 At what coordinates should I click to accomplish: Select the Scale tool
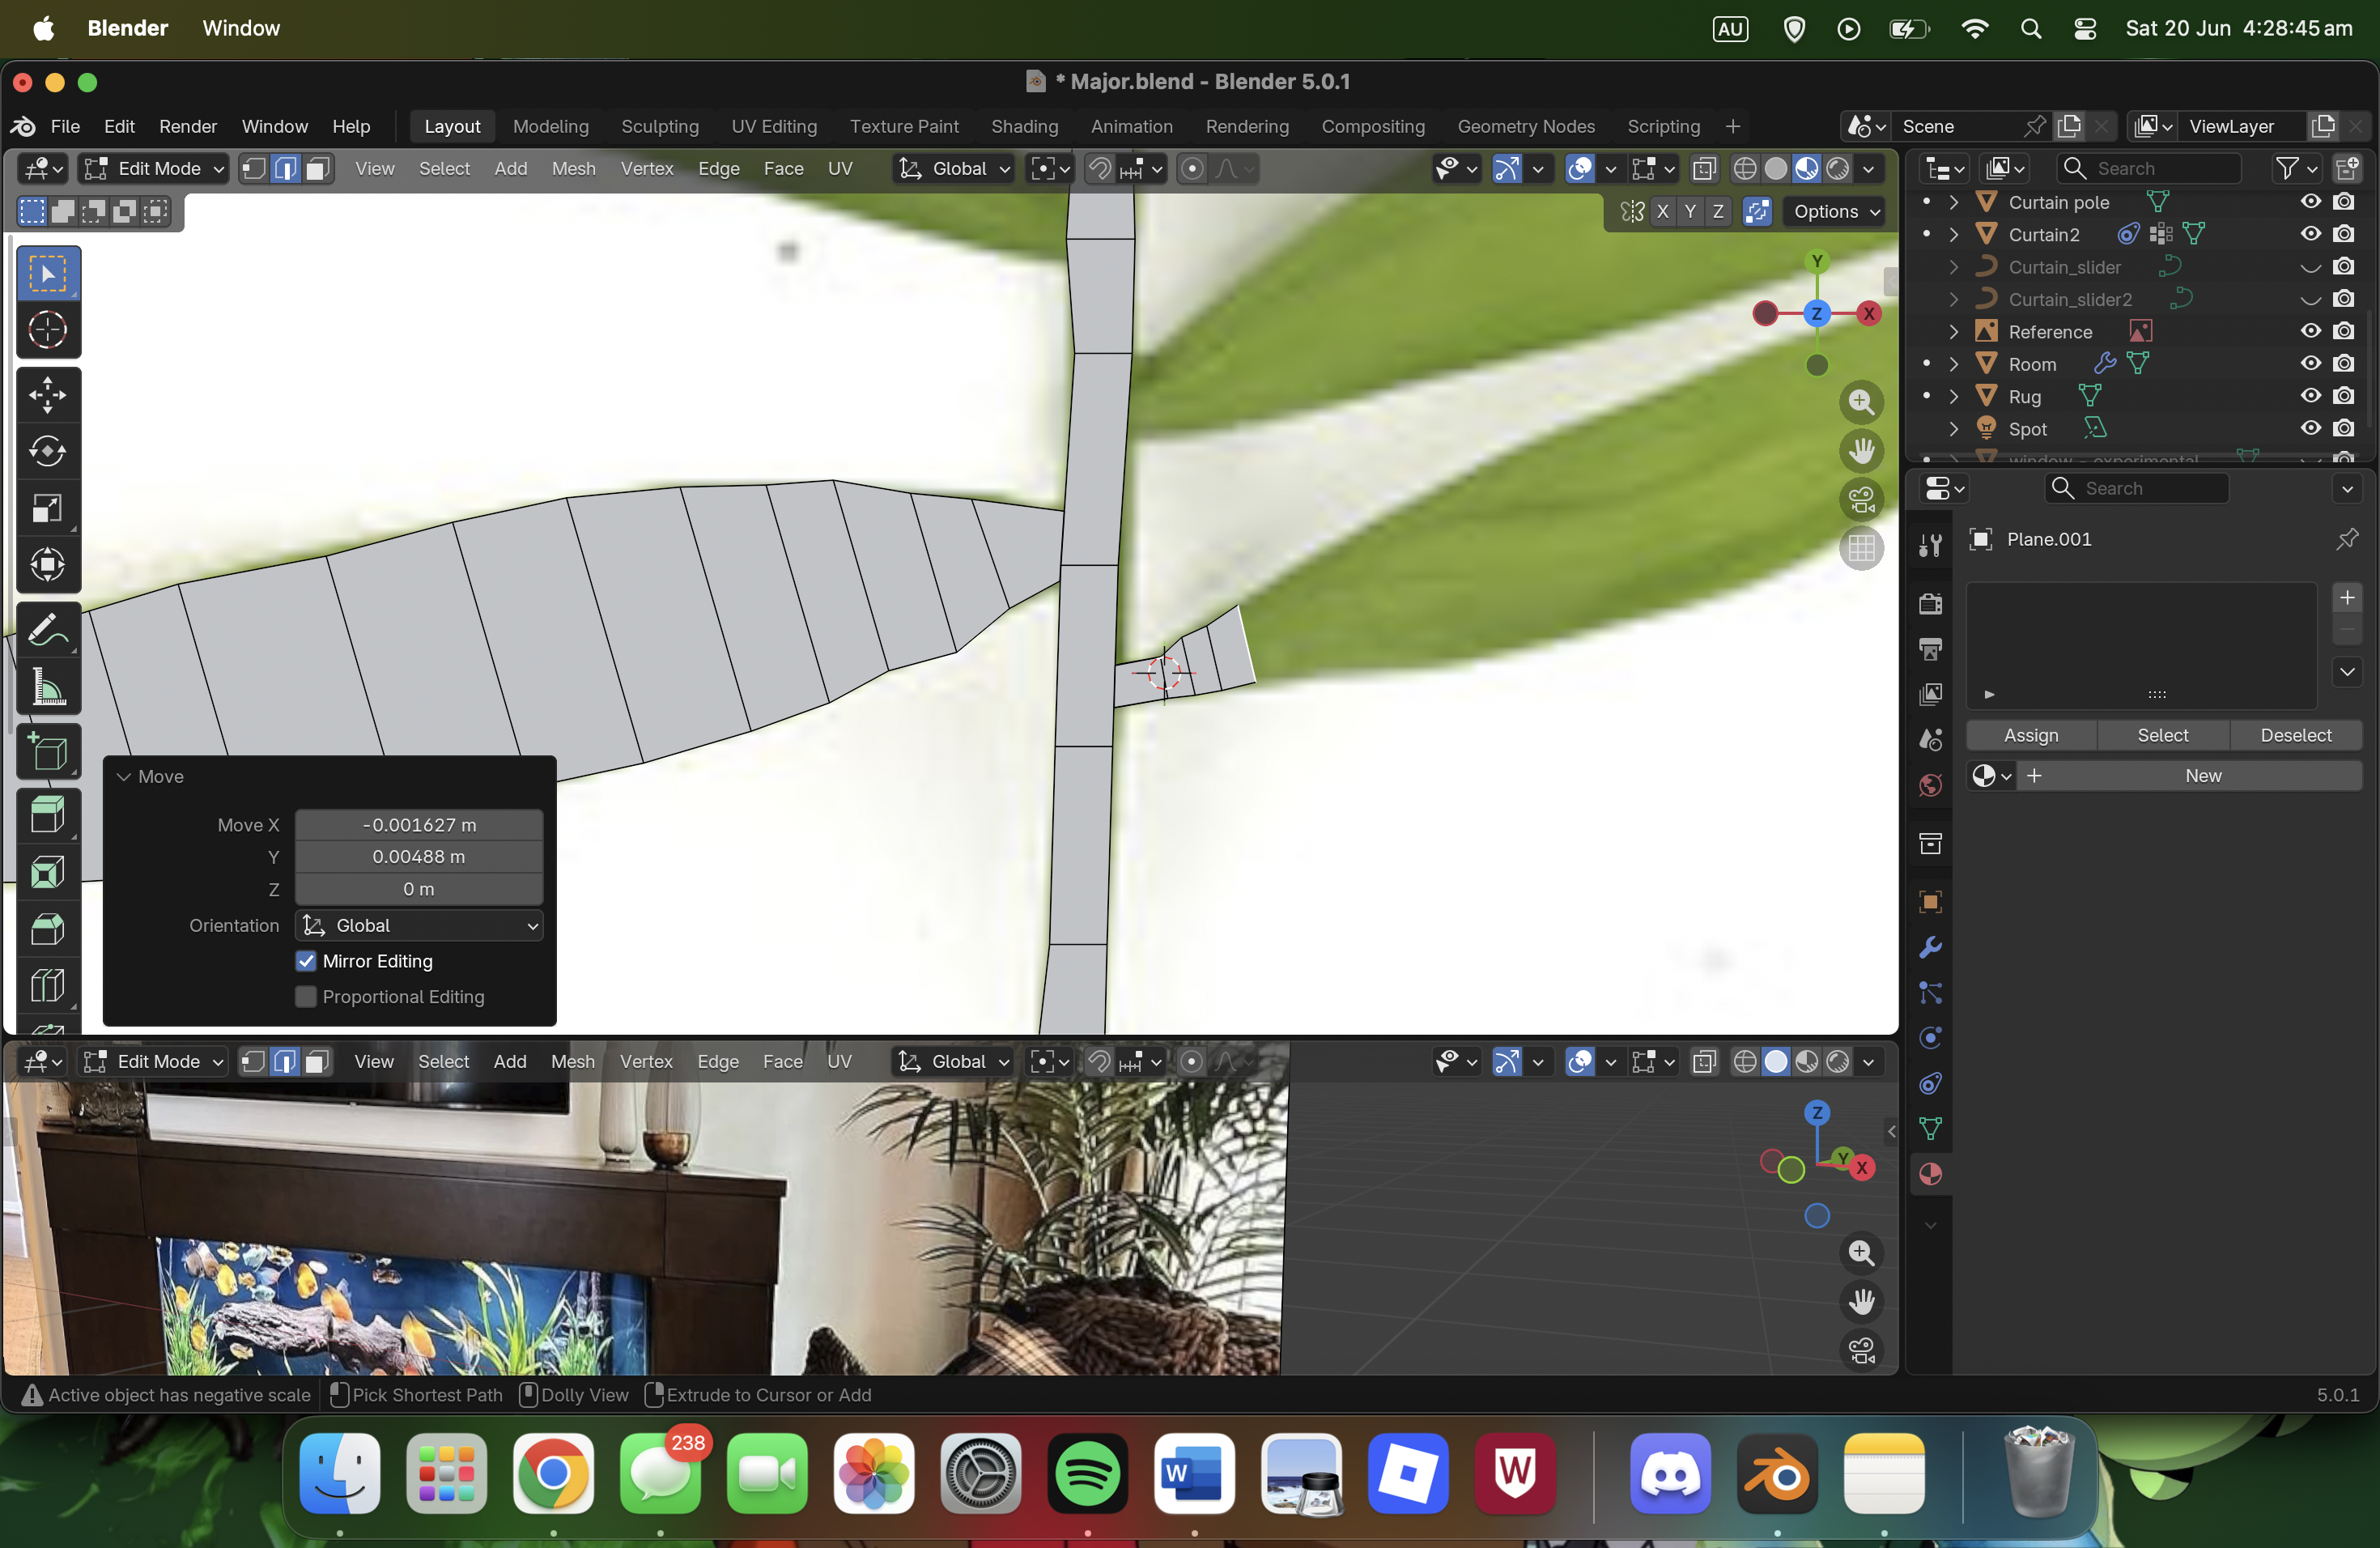48,508
